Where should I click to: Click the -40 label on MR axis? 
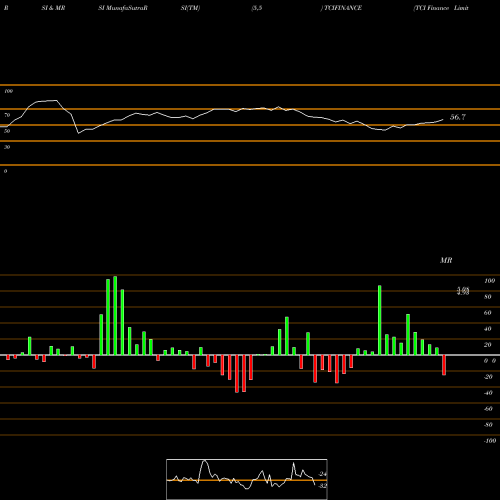(x=488, y=393)
